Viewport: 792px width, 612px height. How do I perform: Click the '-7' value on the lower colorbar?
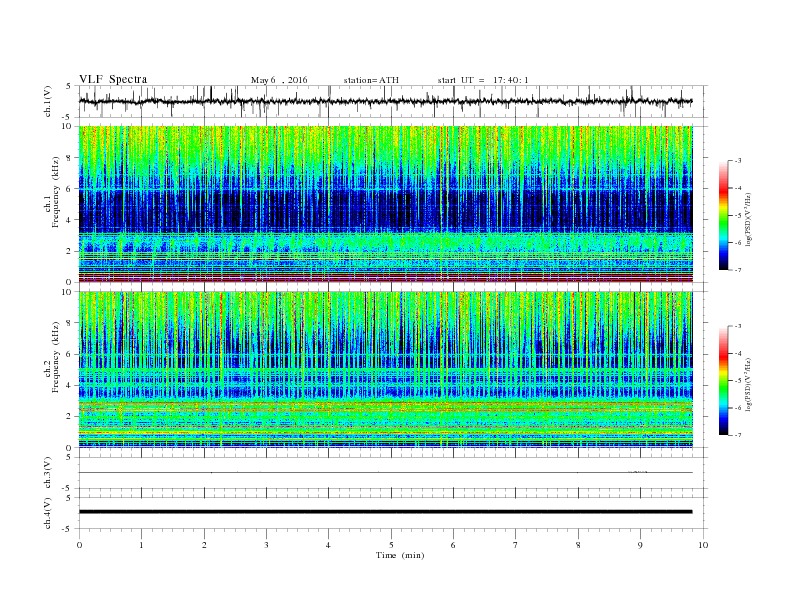point(738,435)
